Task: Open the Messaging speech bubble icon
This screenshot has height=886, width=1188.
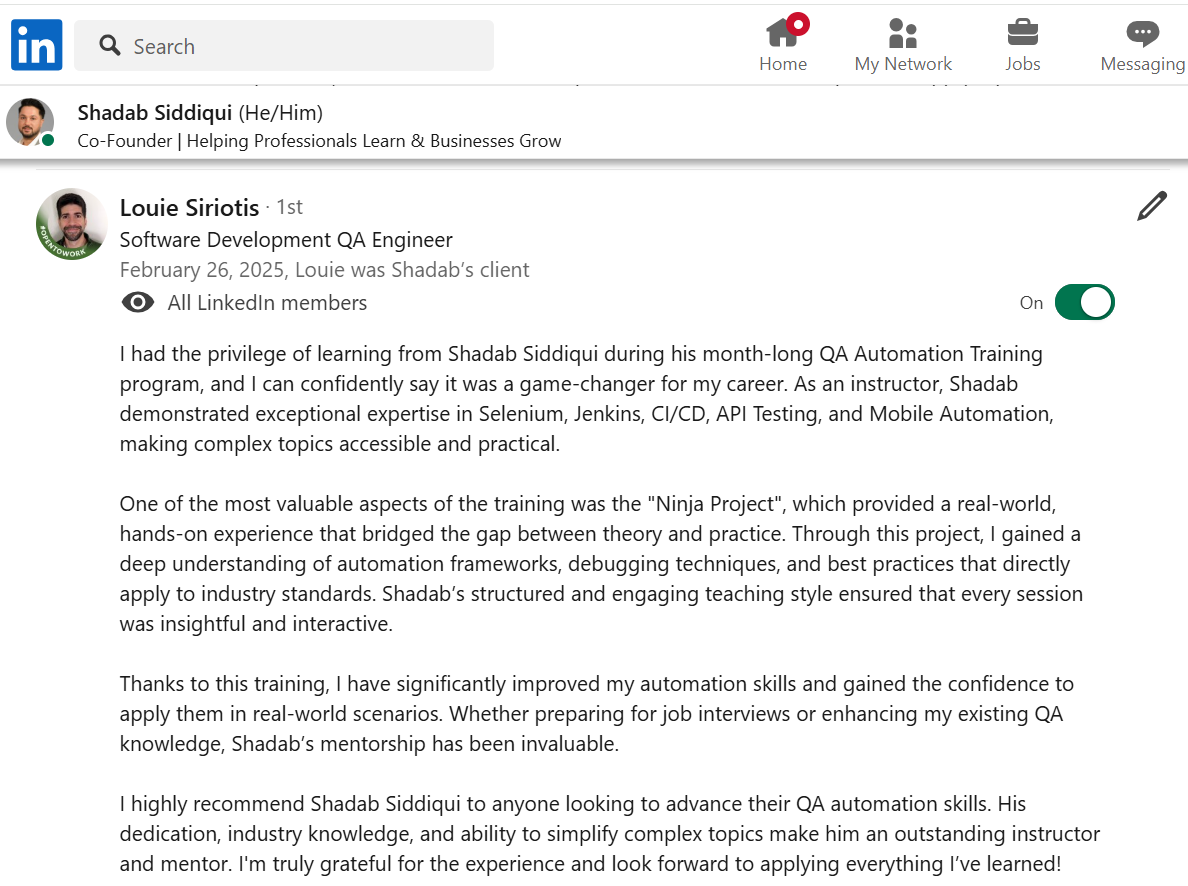Action: coord(1142,34)
